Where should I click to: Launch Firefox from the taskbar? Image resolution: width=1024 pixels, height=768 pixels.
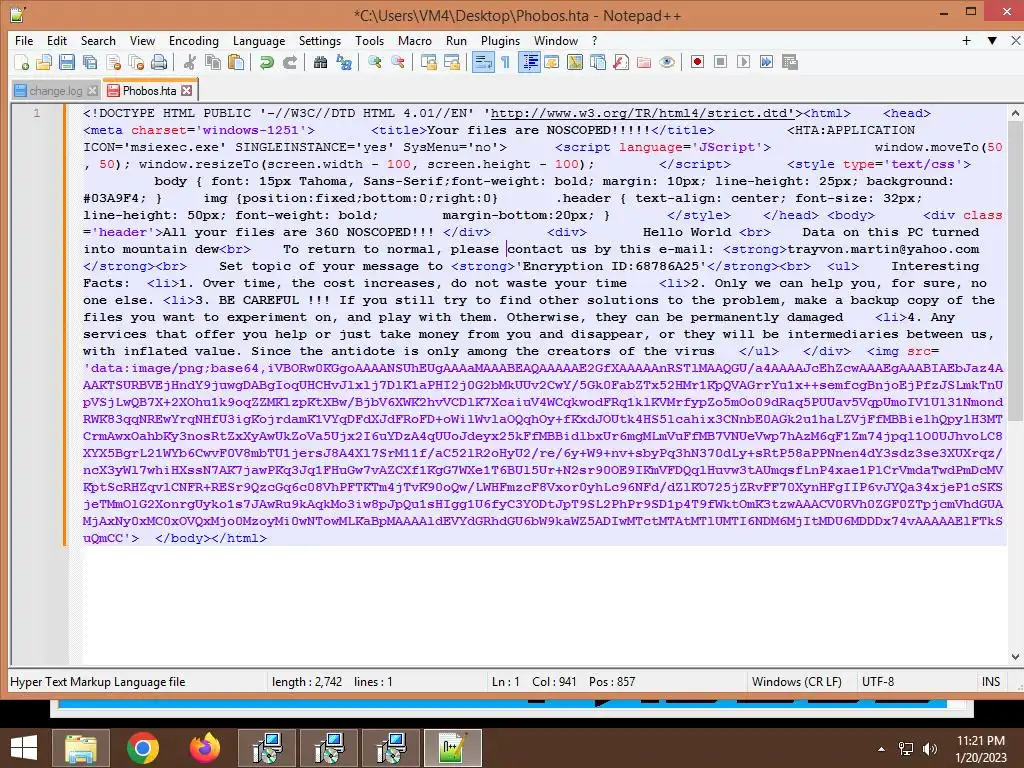tap(204, 748)
